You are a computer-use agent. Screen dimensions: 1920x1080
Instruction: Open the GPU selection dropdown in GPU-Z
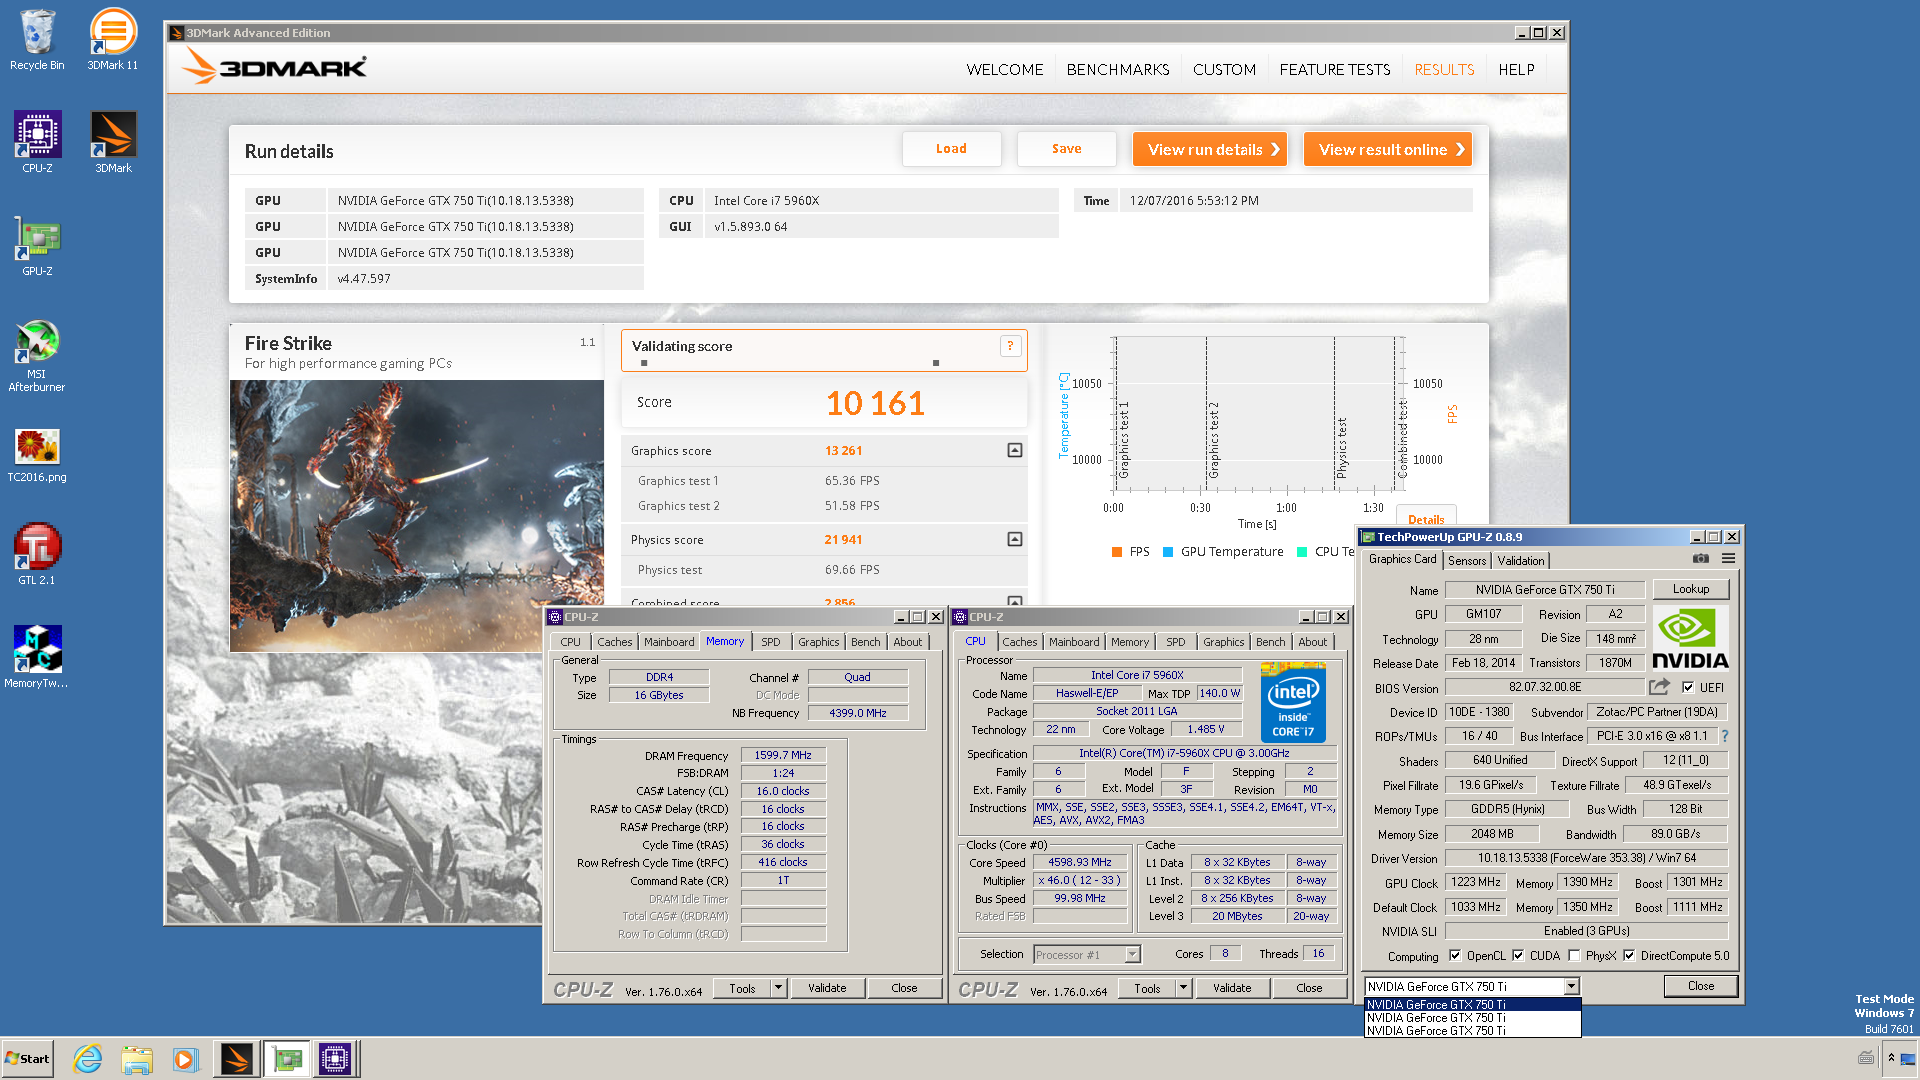point(1571,986)
